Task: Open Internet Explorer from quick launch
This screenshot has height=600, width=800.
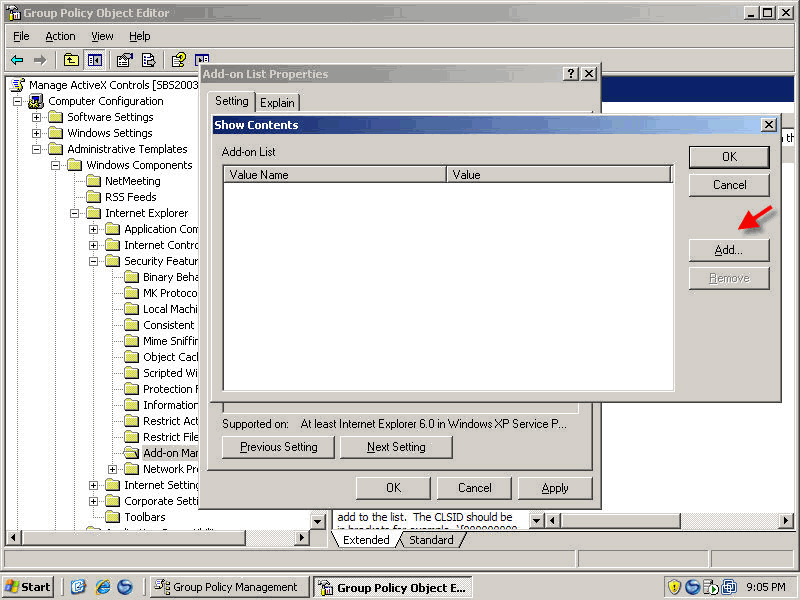Action: pos(103,587)
